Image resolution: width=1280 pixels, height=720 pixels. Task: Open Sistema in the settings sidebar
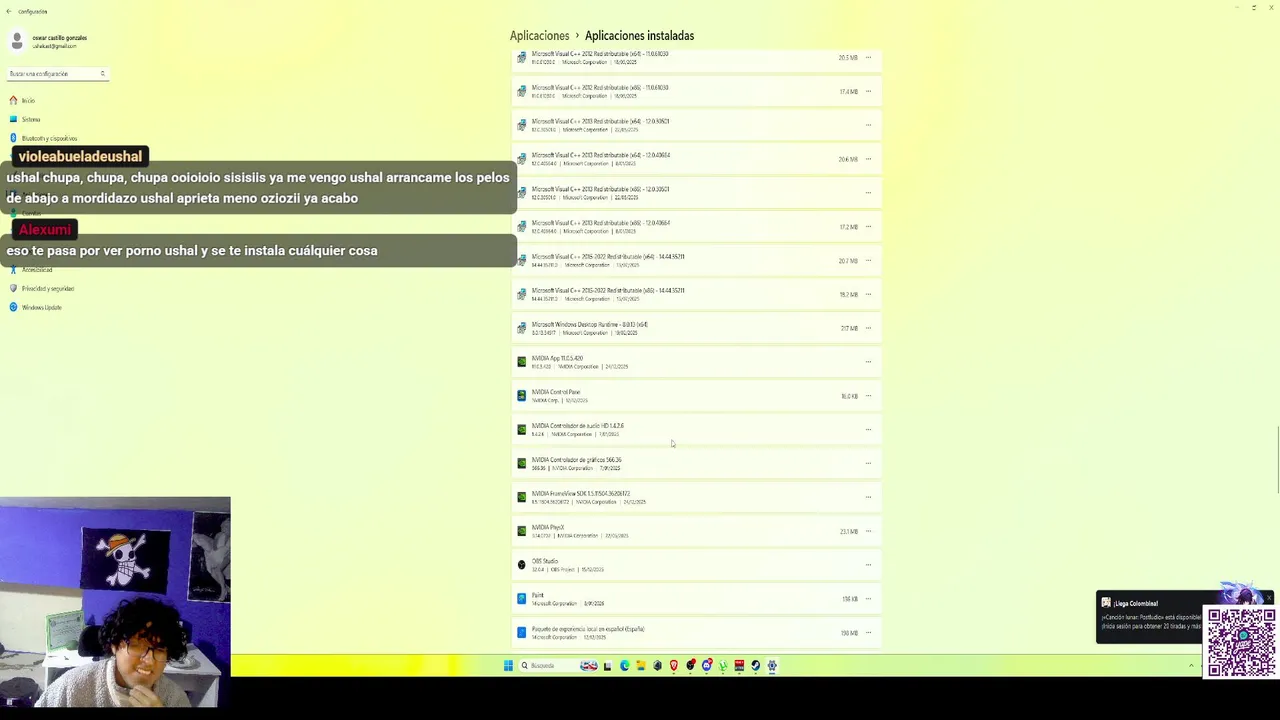(25, 119)
